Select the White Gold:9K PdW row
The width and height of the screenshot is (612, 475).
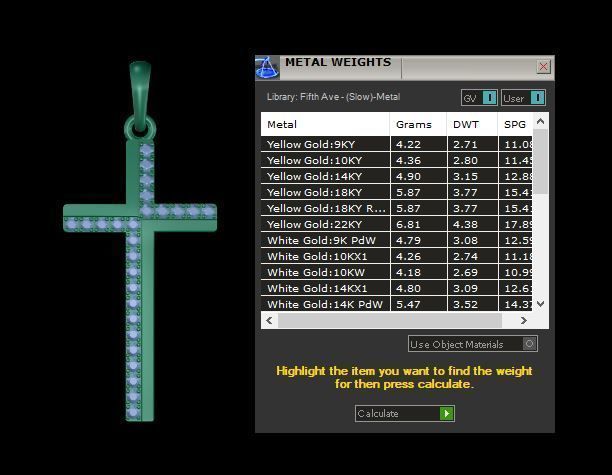point(397,240)
